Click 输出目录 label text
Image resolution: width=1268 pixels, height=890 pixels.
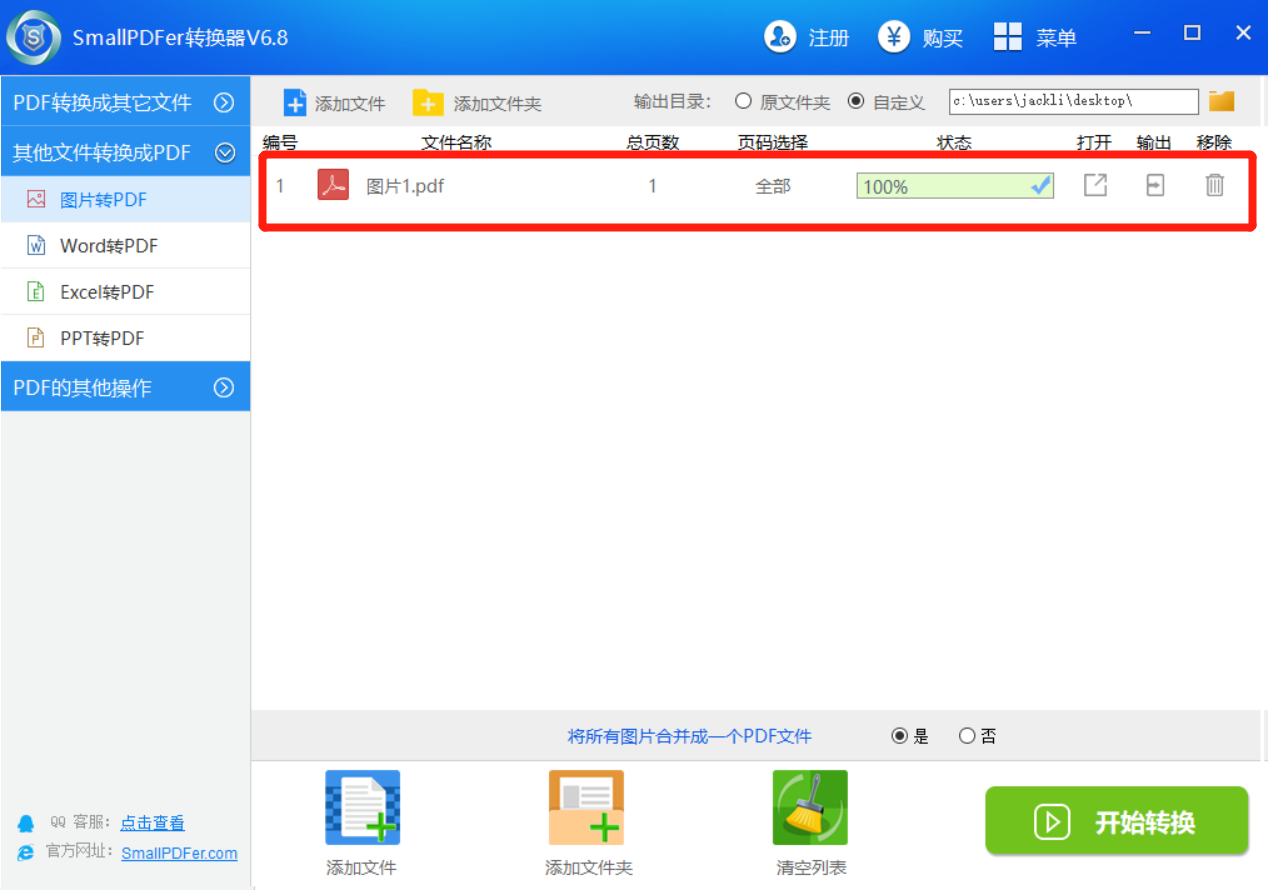pos(672,102)
